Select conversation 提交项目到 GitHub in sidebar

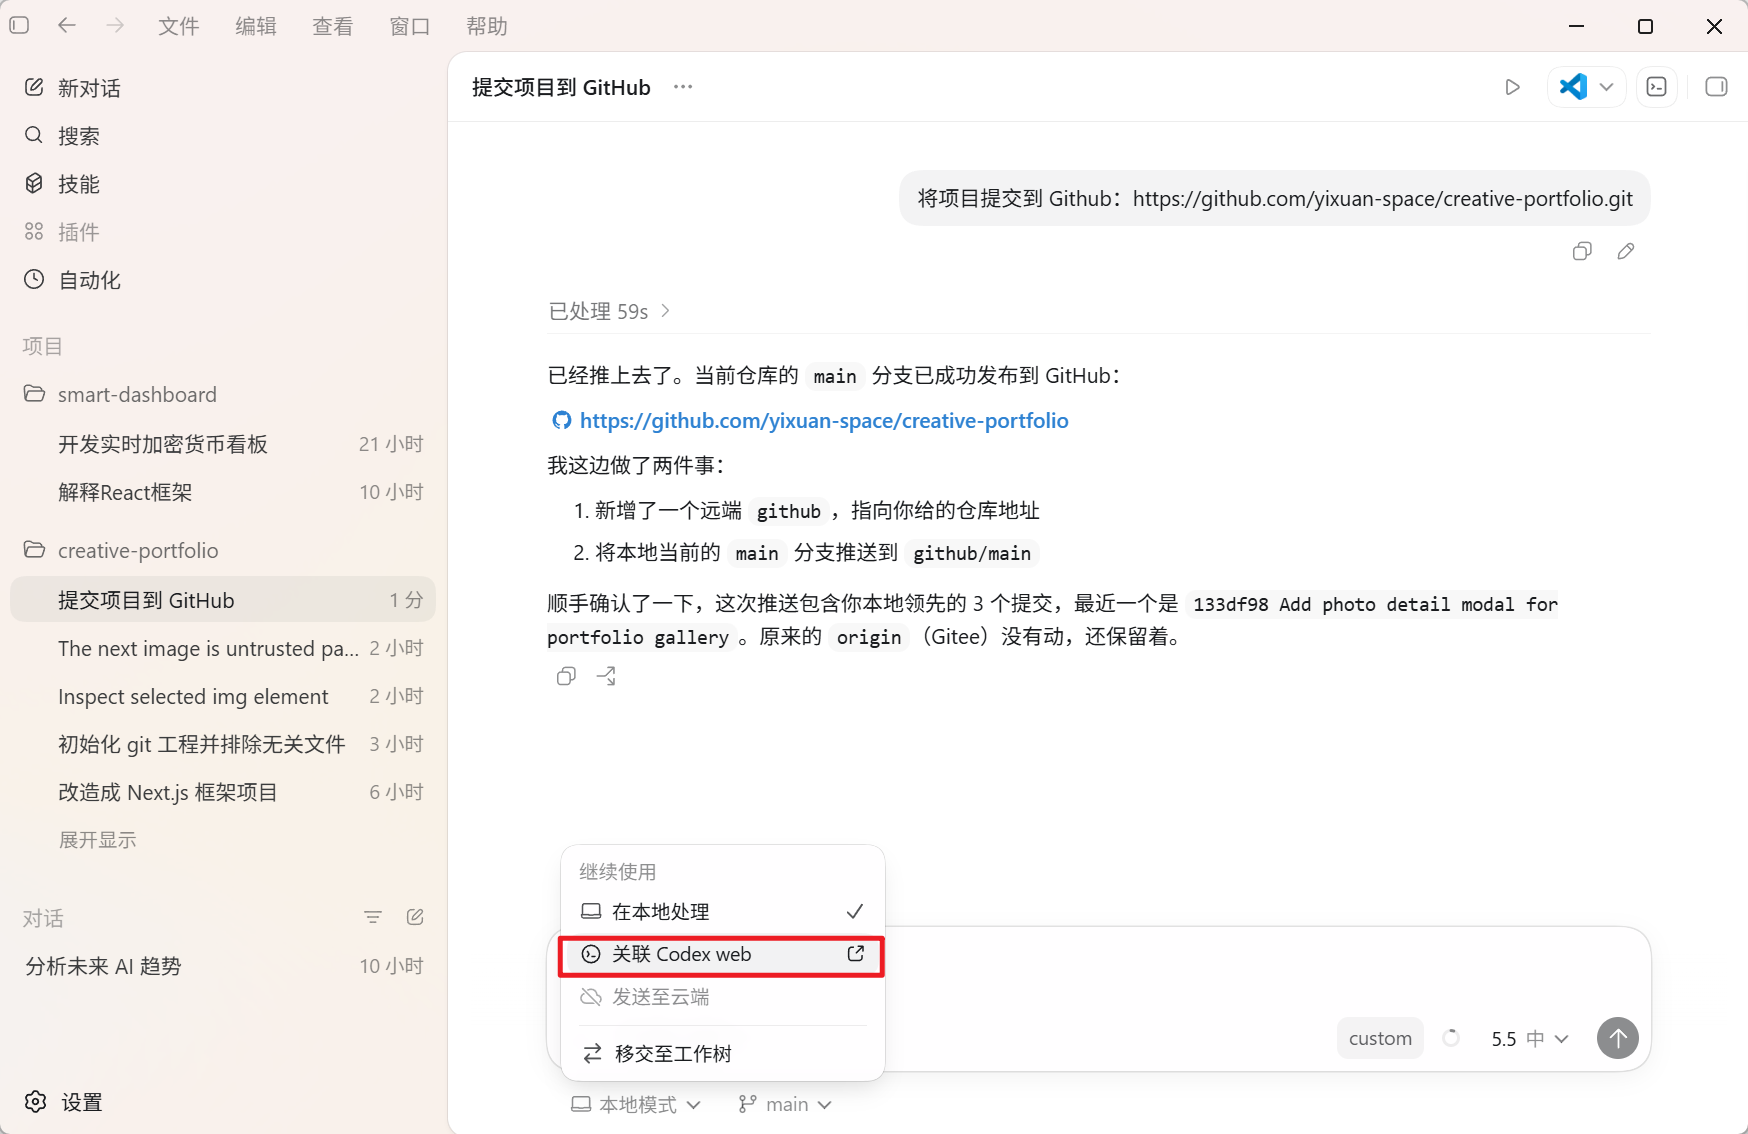coord(223,600)
